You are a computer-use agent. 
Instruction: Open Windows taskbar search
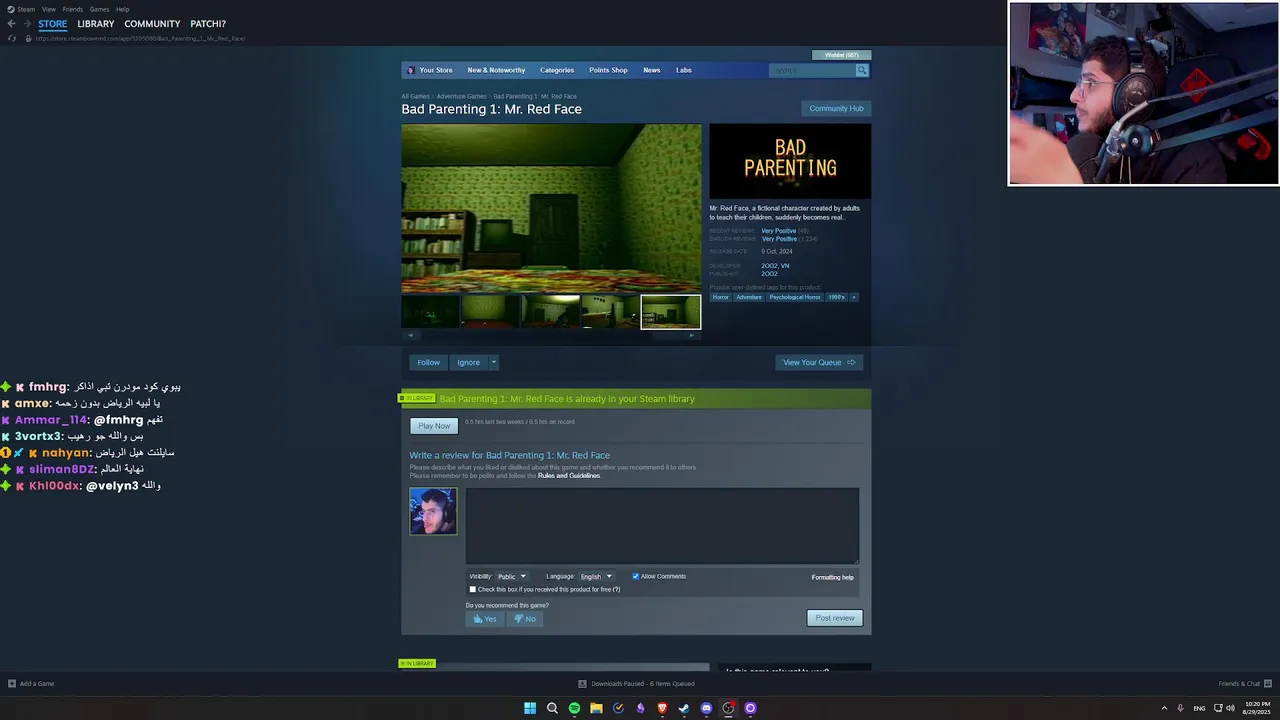click(x=552, y=708)
